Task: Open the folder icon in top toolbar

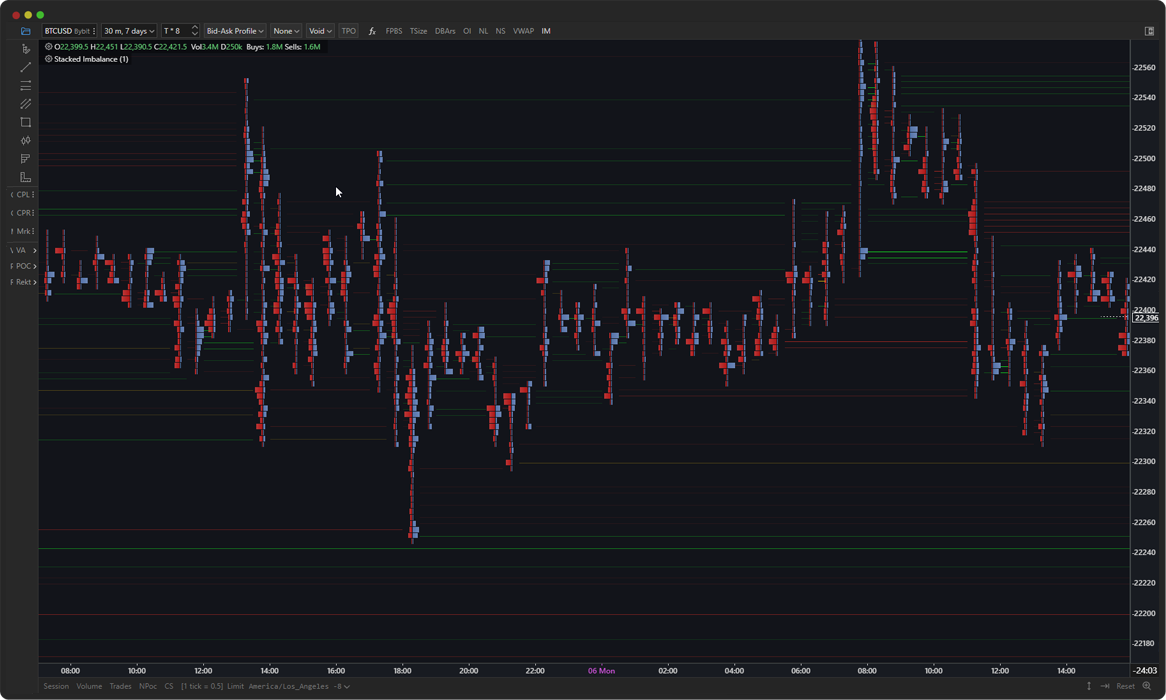Action: click(x=25, y=31)
